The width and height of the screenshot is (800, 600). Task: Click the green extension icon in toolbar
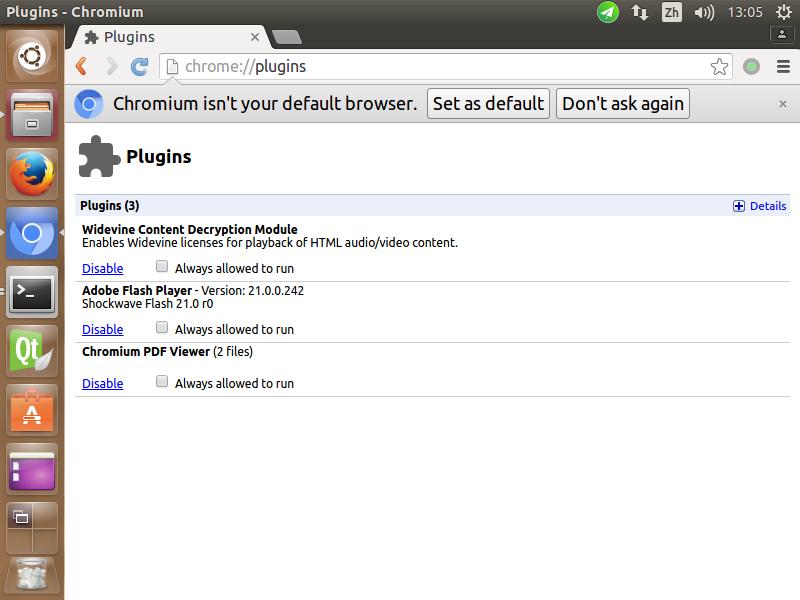click(x=752, y=67)
